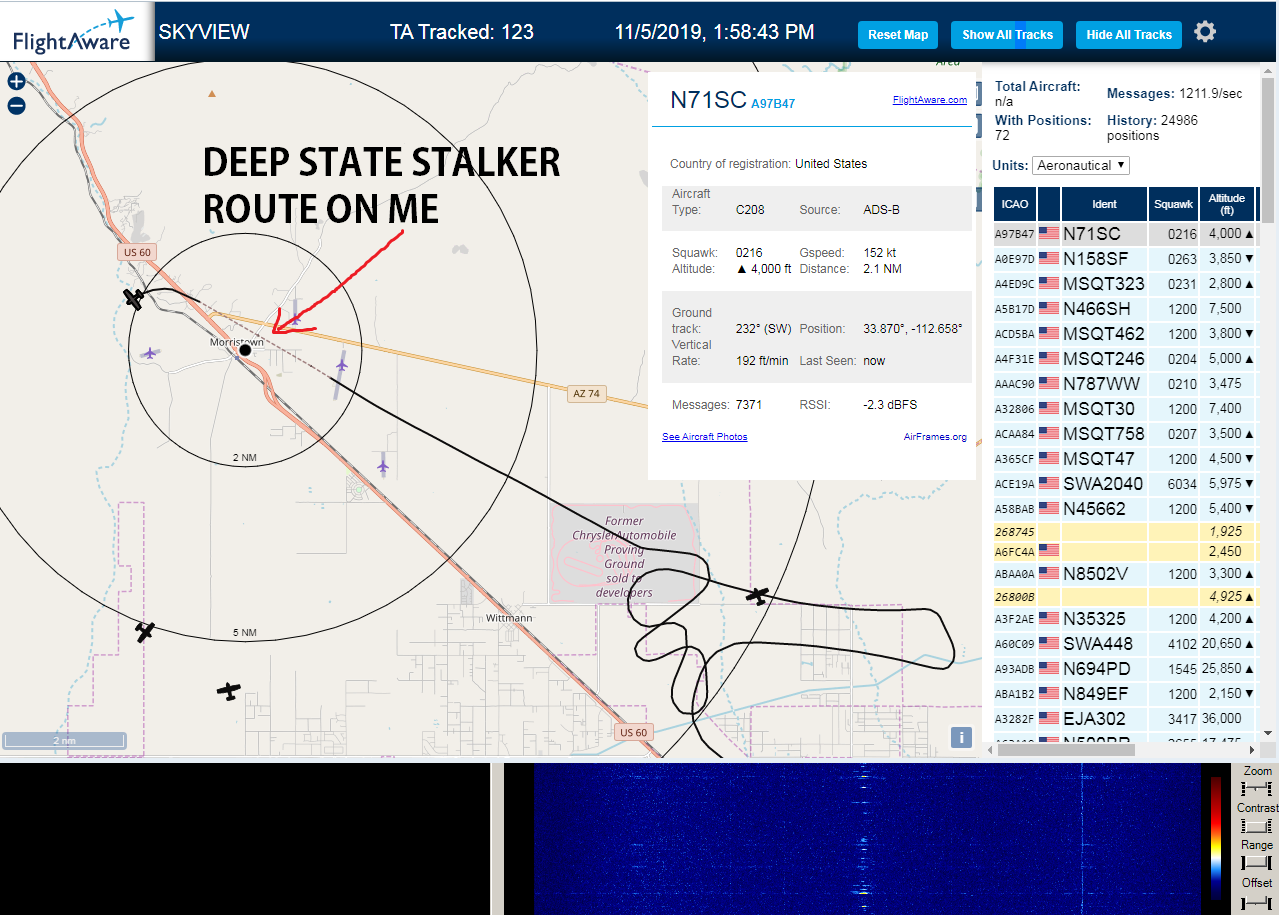Screen dimensions: 1279x915
Task: Click the US flag in the N71SC row
Action: [1049, 234]
